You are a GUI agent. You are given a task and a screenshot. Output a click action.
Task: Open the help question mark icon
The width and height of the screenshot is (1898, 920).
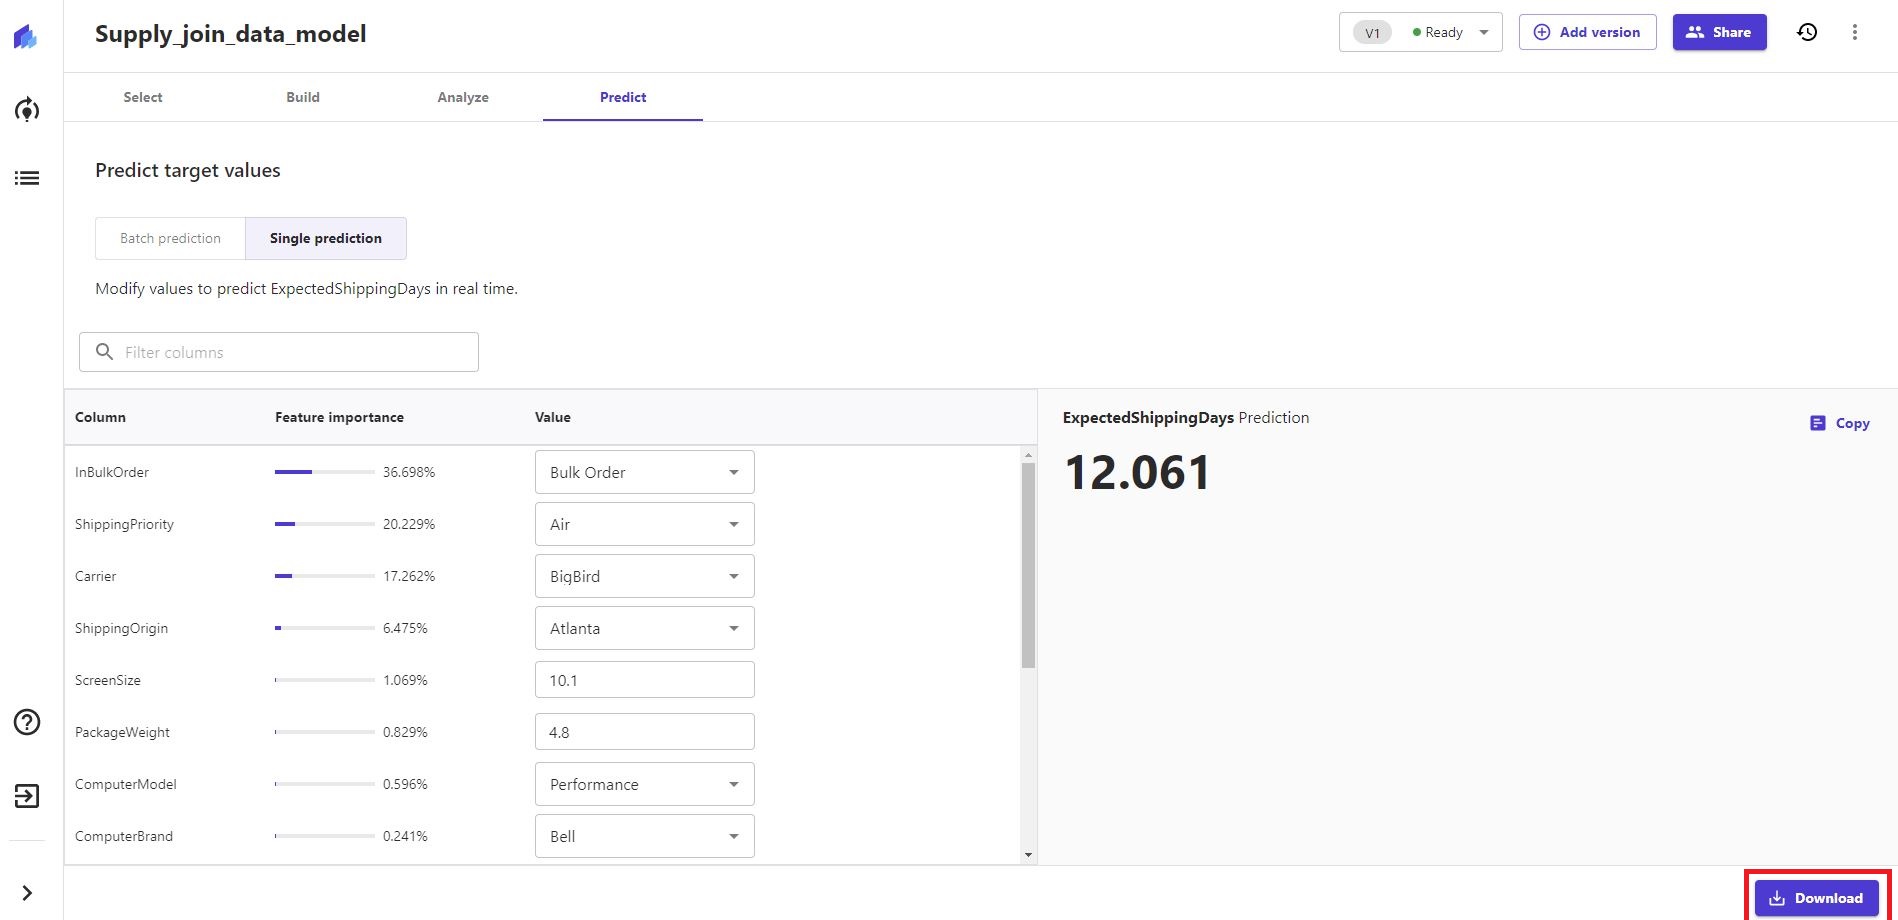[27, 722]
